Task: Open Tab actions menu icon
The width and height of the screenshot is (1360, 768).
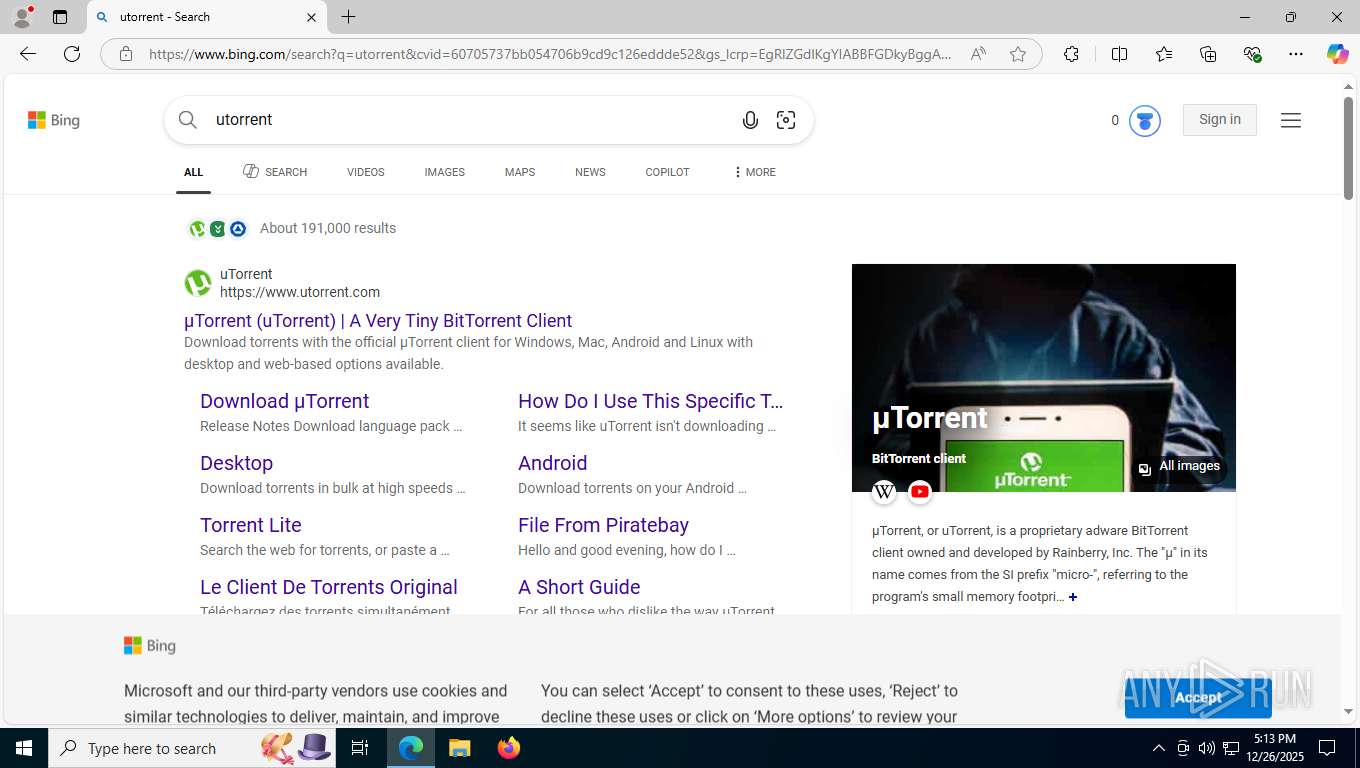Action: tap(60, 17)
